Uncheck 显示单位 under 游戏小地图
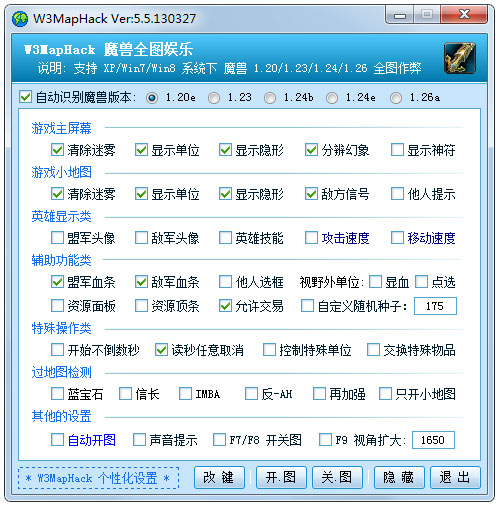Screen dimensions: 498x507 [141, 194]
